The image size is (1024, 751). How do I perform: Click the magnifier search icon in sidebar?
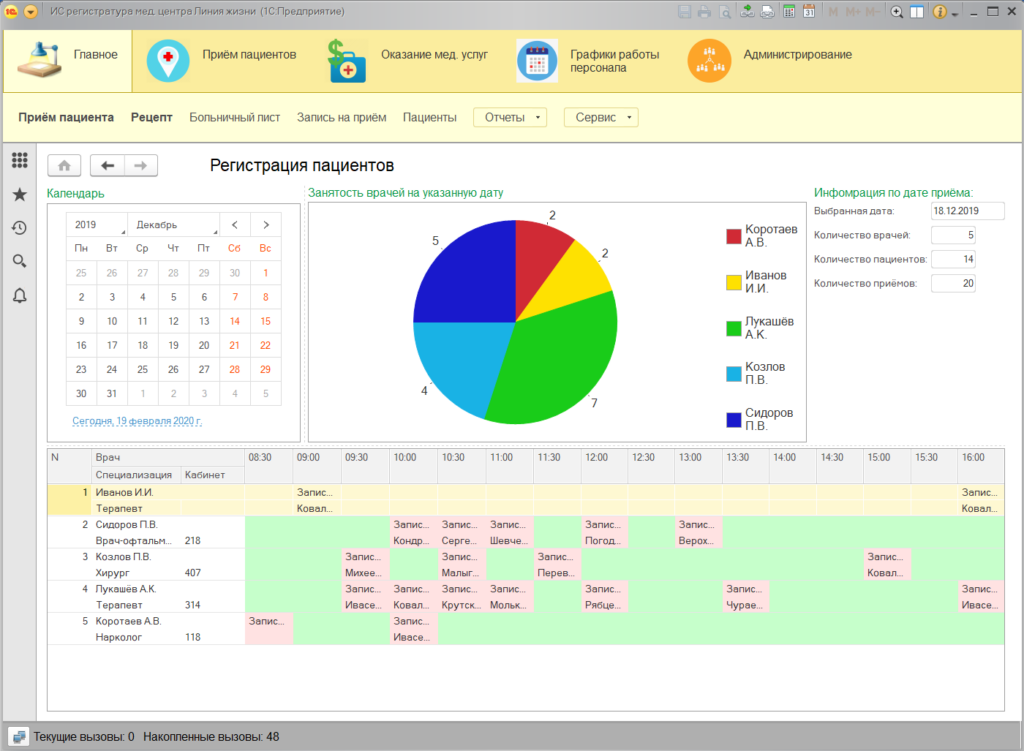coord(20,261)
